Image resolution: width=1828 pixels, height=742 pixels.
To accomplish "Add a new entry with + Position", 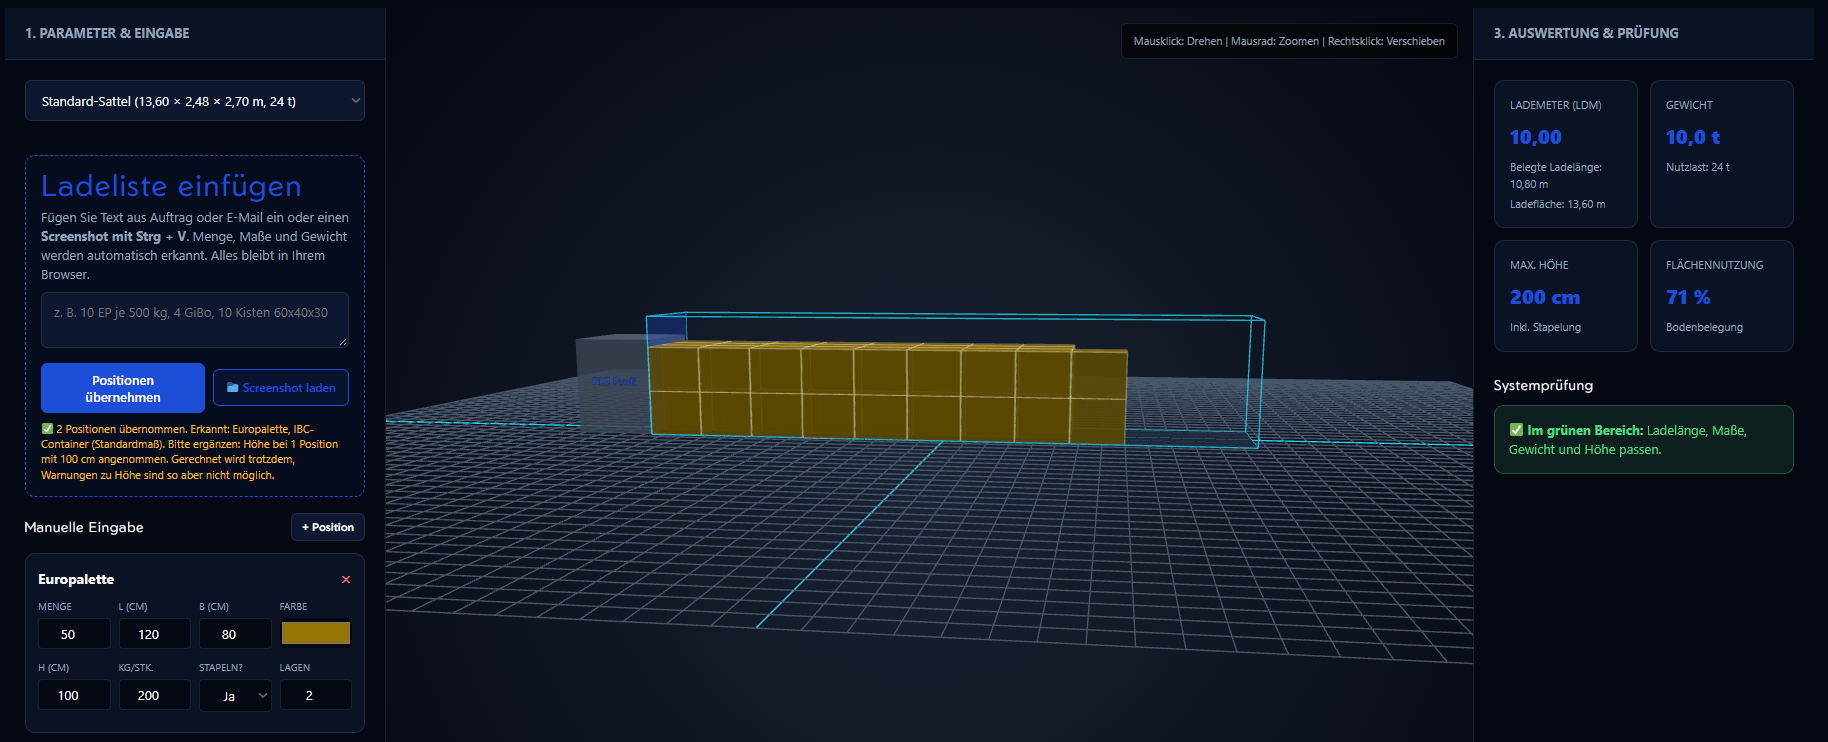I will 328,527.
